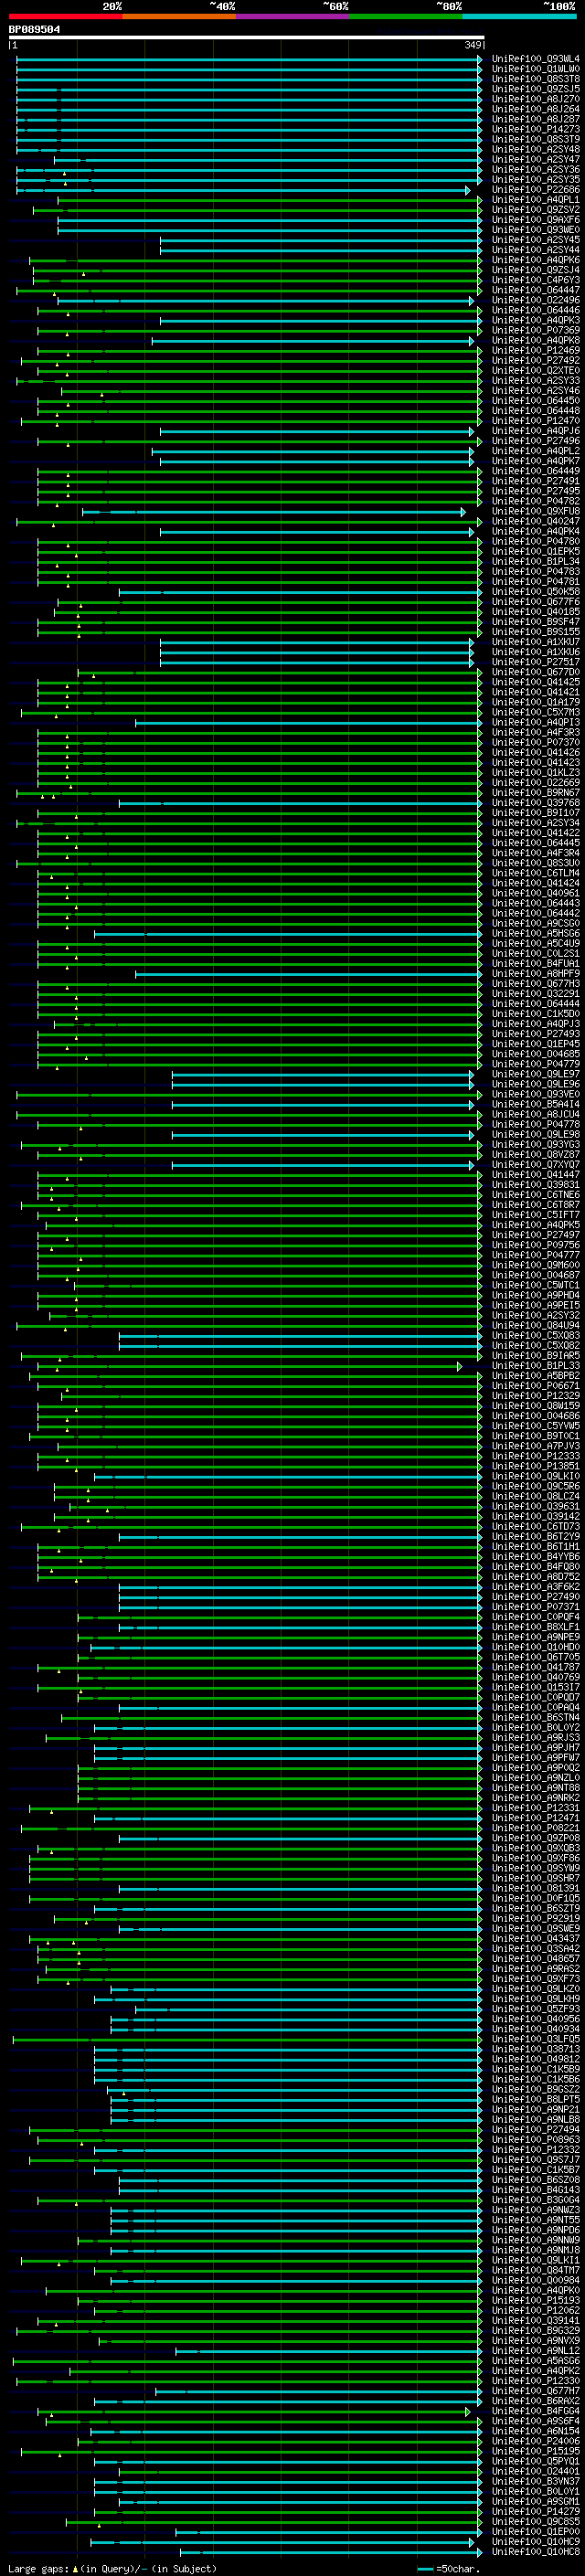Click the orange ~40% identity scale segment
Viewport: 585px width, 2576px height.
[179, 16]
